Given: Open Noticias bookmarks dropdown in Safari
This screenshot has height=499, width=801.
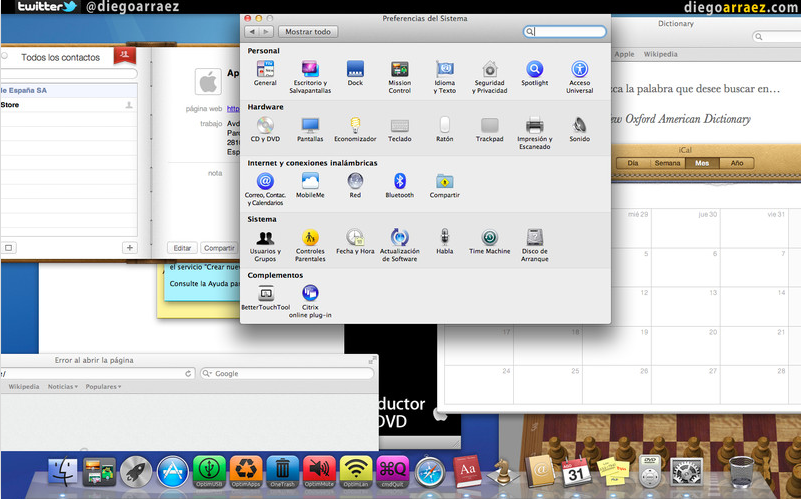Looking at the screenshot, I should [x=63, y=387].
